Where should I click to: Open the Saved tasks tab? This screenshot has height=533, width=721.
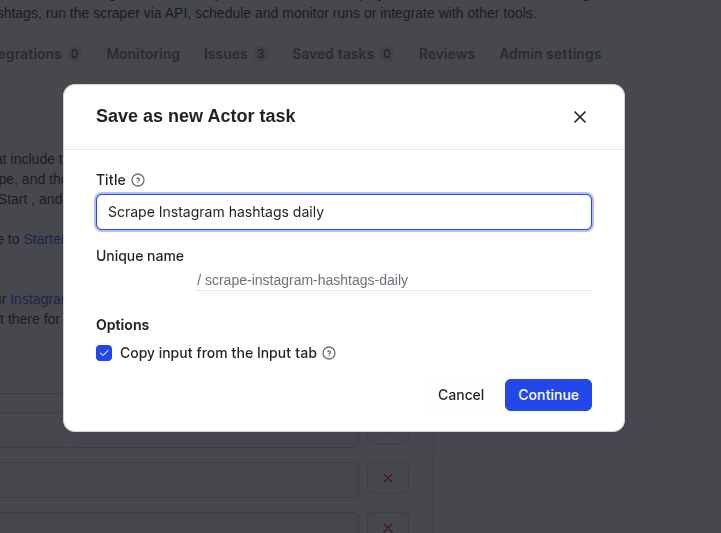tap(343, 54)
